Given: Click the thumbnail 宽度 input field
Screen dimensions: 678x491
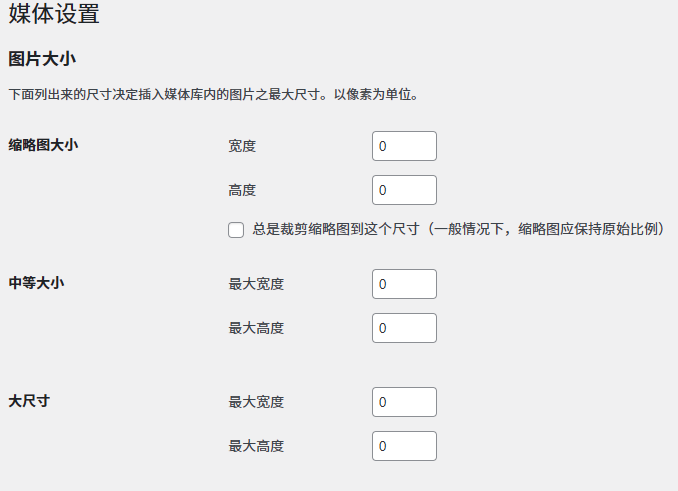Looking at the screenshot, I should tap(404, 146).
